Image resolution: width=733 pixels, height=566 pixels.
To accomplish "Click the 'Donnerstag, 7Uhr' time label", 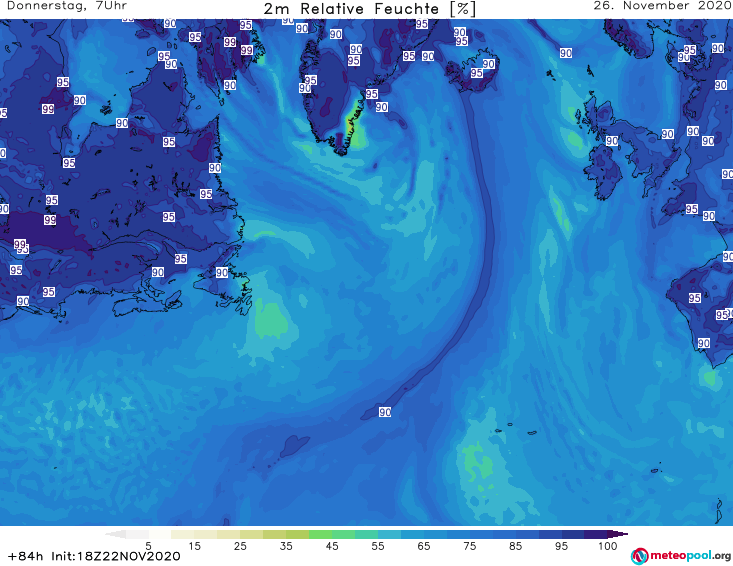I will coord(67,6).
